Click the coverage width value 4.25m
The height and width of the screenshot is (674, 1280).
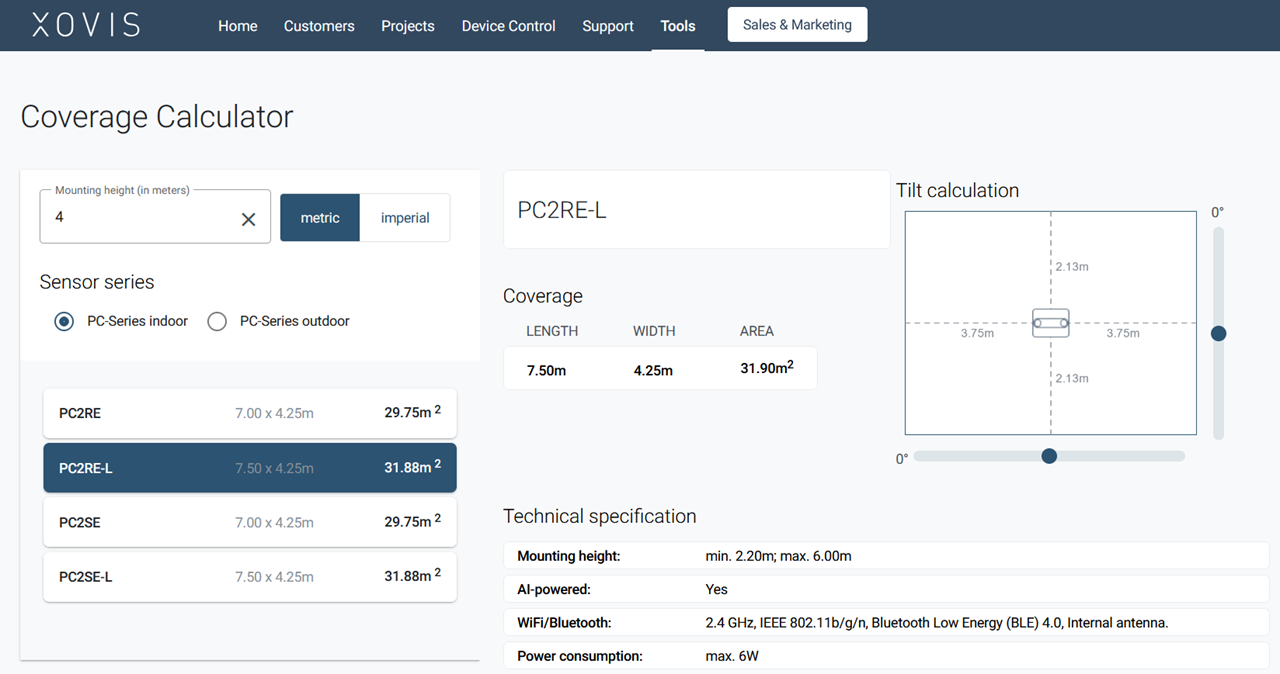653,371
